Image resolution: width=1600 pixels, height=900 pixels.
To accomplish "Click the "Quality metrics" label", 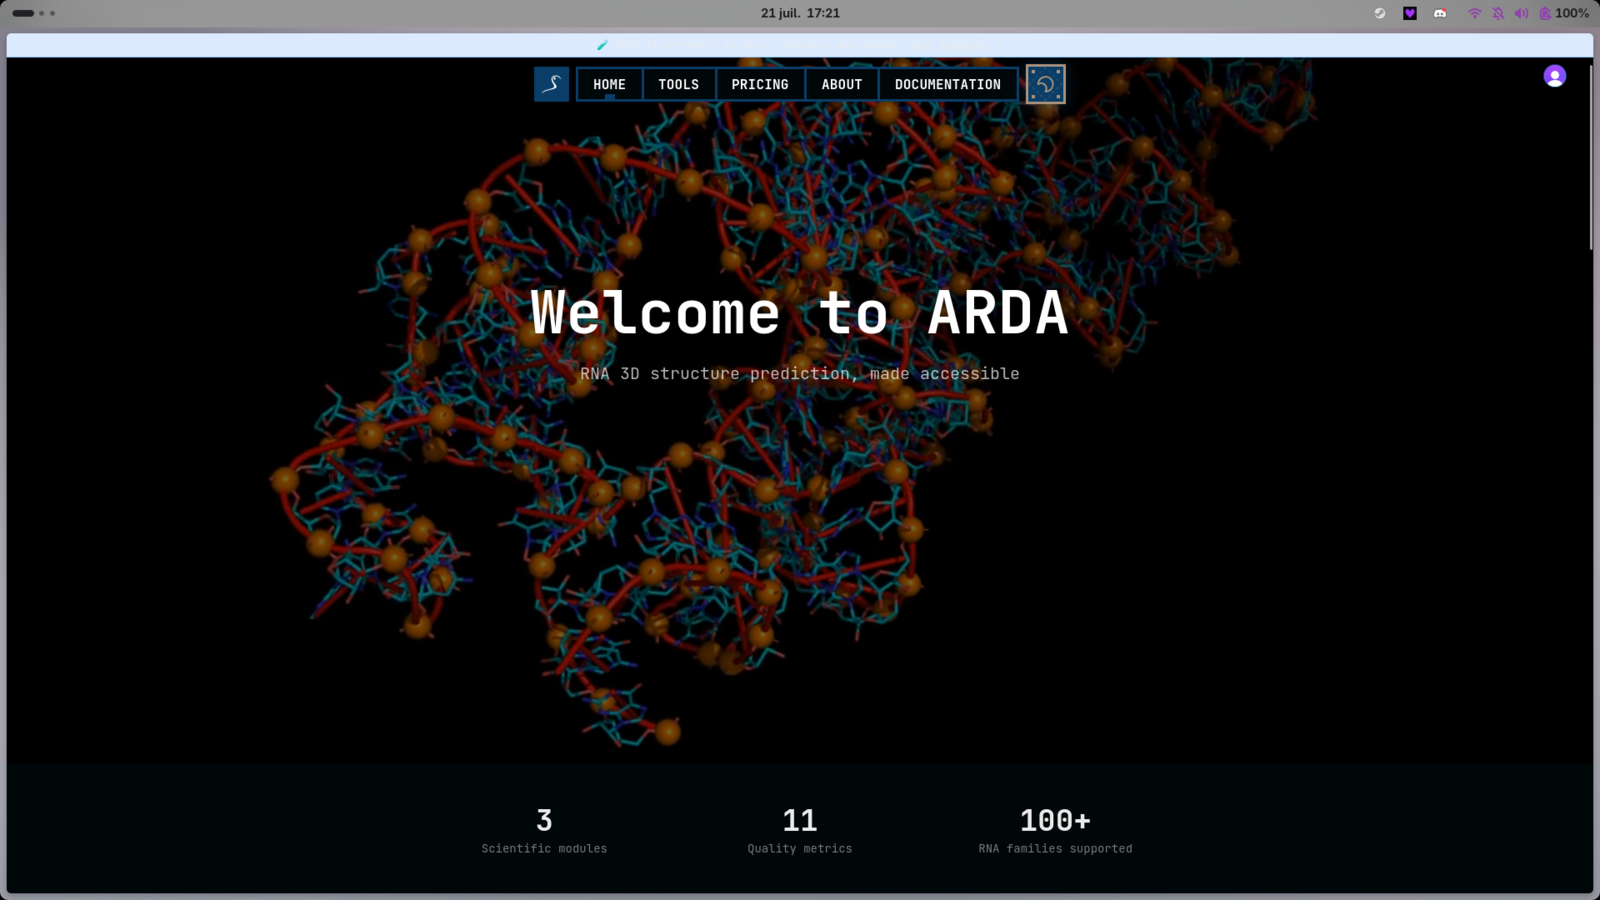I will 800,848.
